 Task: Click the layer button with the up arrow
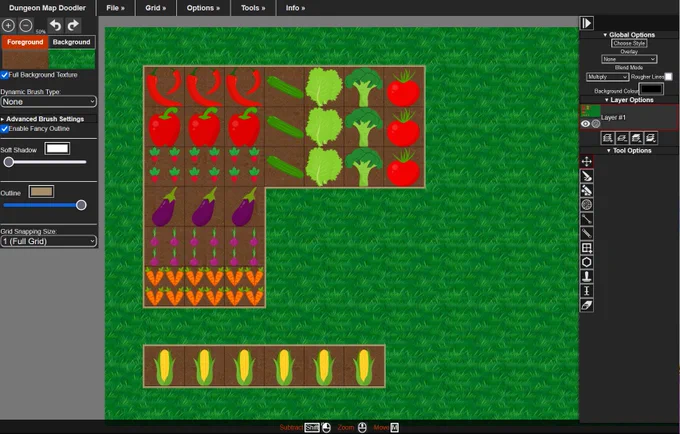pyautogui.click(x=636, y=138)
